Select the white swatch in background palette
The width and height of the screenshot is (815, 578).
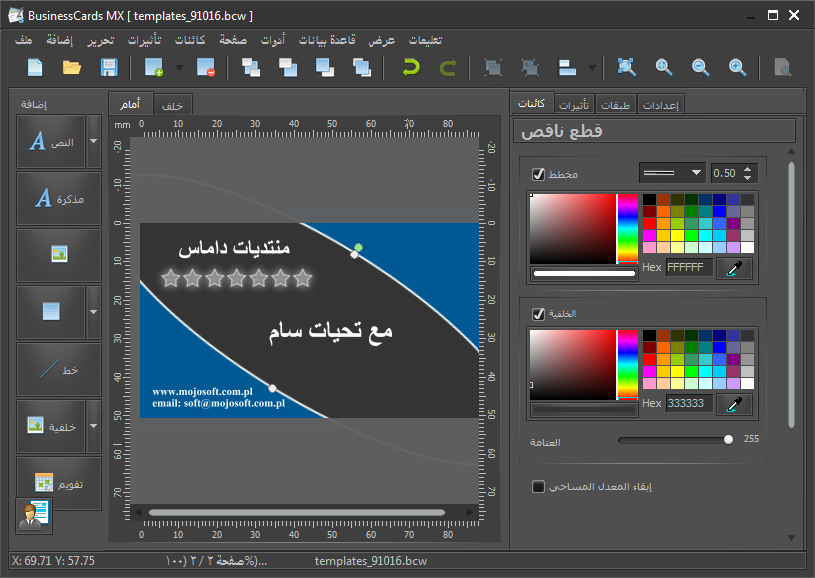pyautogui.click(x=747, y=384)
